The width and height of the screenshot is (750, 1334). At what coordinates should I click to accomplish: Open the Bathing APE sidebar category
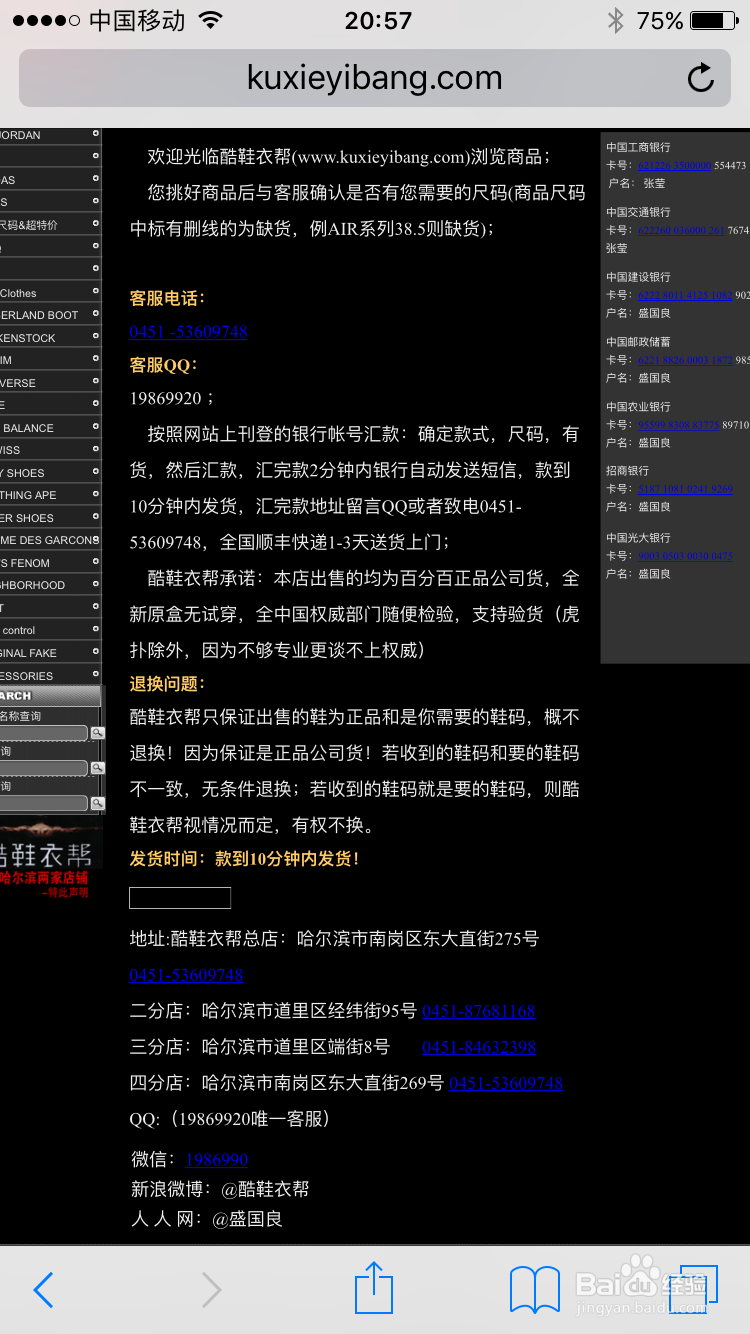[50, 495]
